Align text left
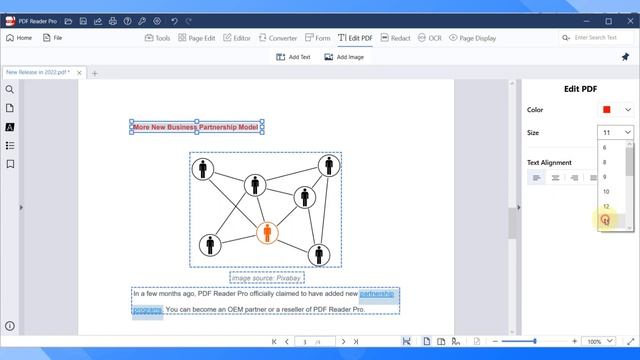This screenshot has height=360, width=640. [x=537, y=178]
